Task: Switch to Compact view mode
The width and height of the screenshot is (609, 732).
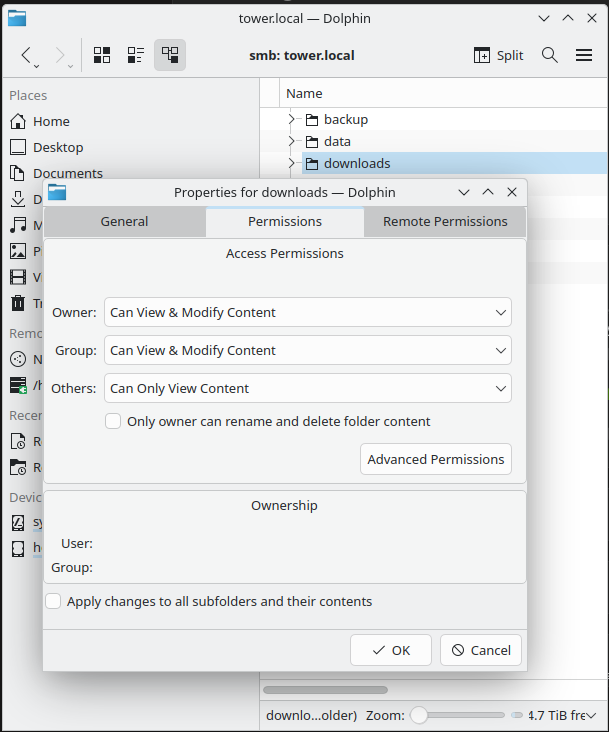Action: (x=136, y=55)
